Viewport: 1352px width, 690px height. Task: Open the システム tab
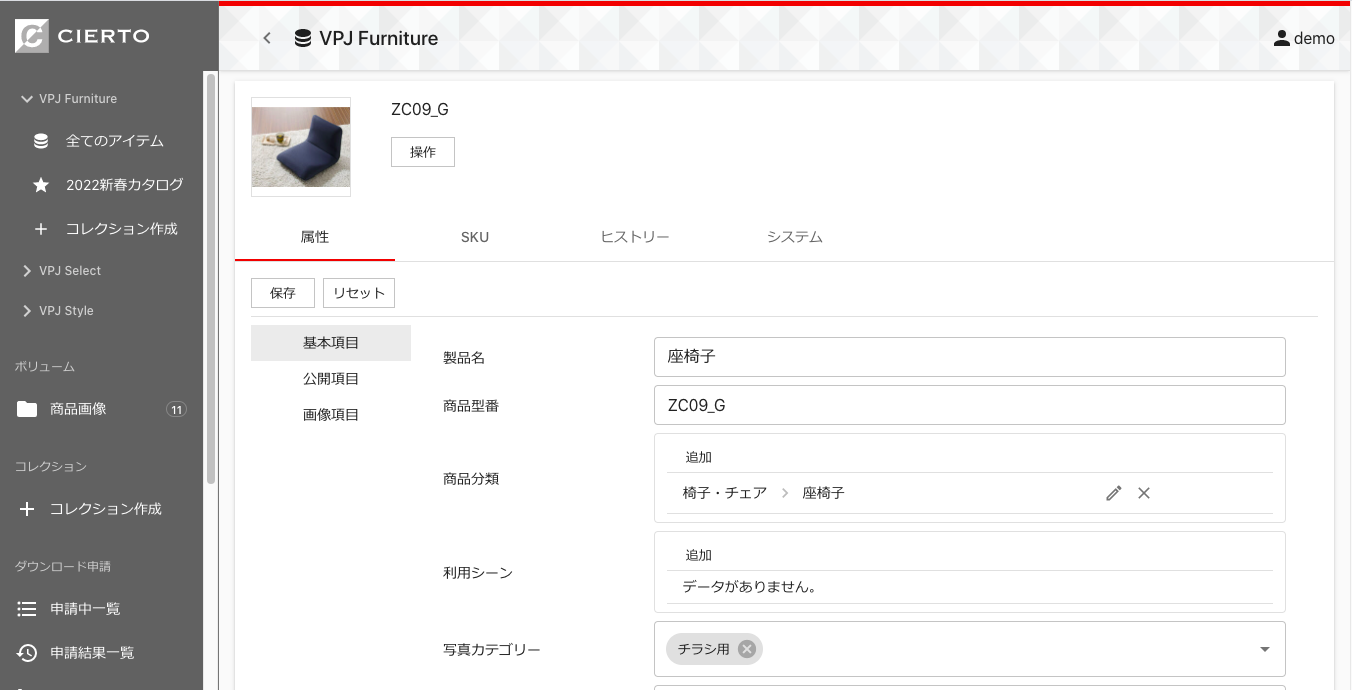pos(795,237)
